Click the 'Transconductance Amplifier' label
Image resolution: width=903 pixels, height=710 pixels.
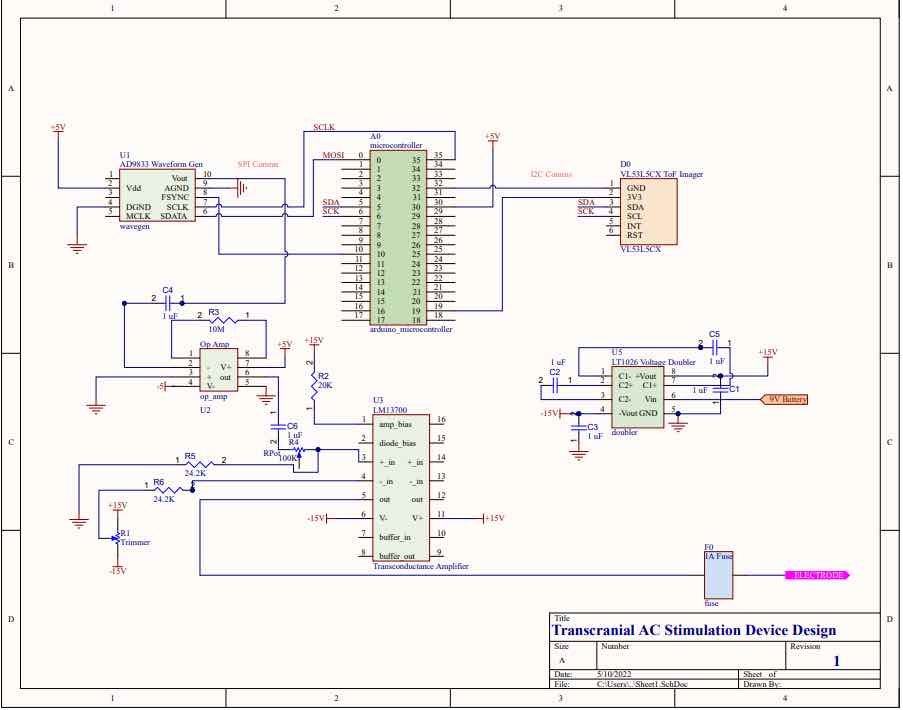(x=420, y=567)
